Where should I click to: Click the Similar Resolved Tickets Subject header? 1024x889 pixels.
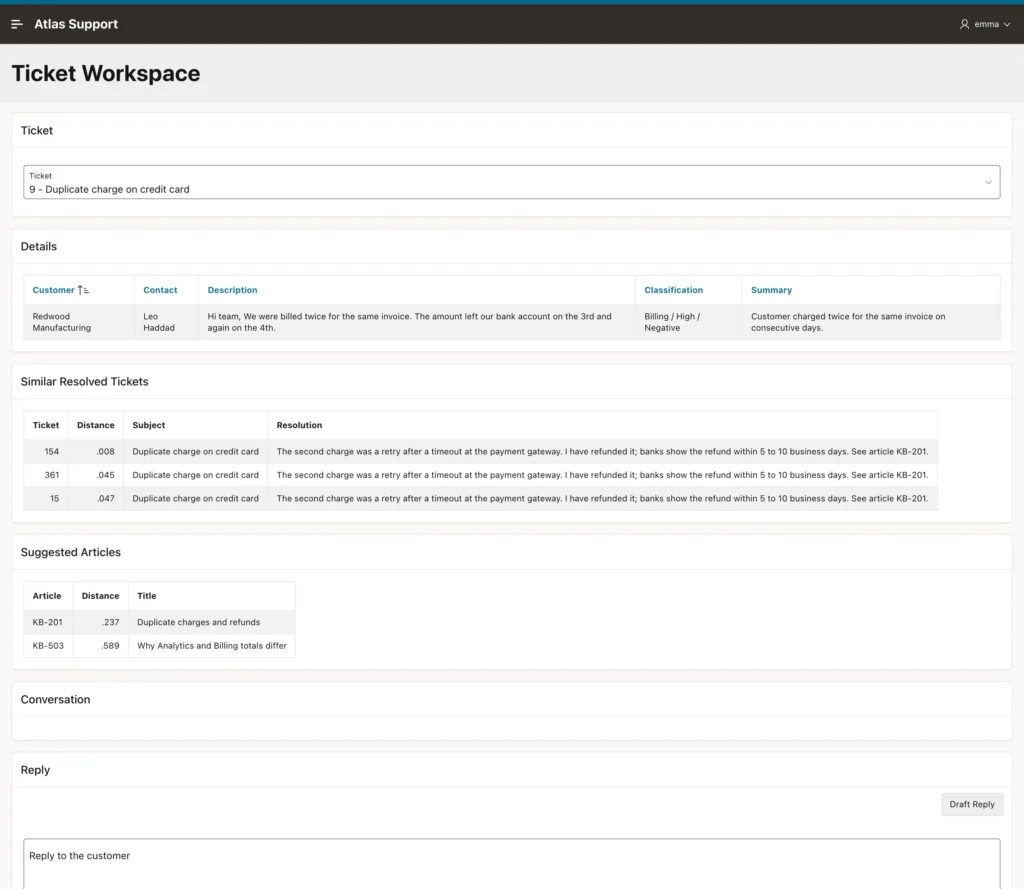point(149,425)
